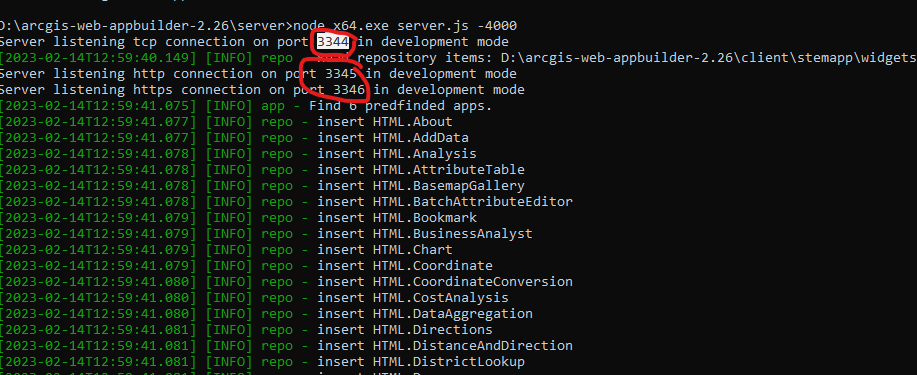917x375 pixels.
Task: Click the repository path 'D:\arcgis-web-appbuilder-2.26\client\stemapp\widgets'
Action: (709, 58)
